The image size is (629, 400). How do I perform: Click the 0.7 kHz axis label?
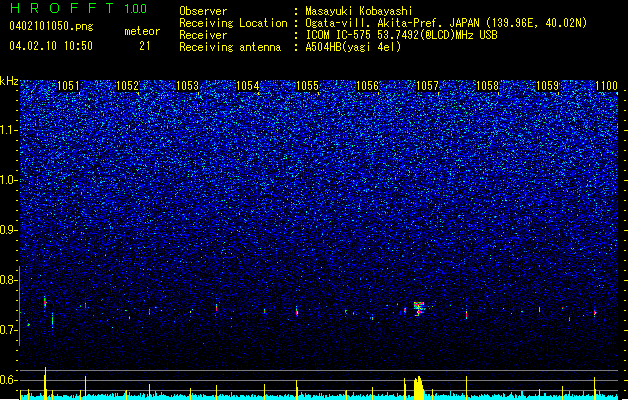[8, 330]
